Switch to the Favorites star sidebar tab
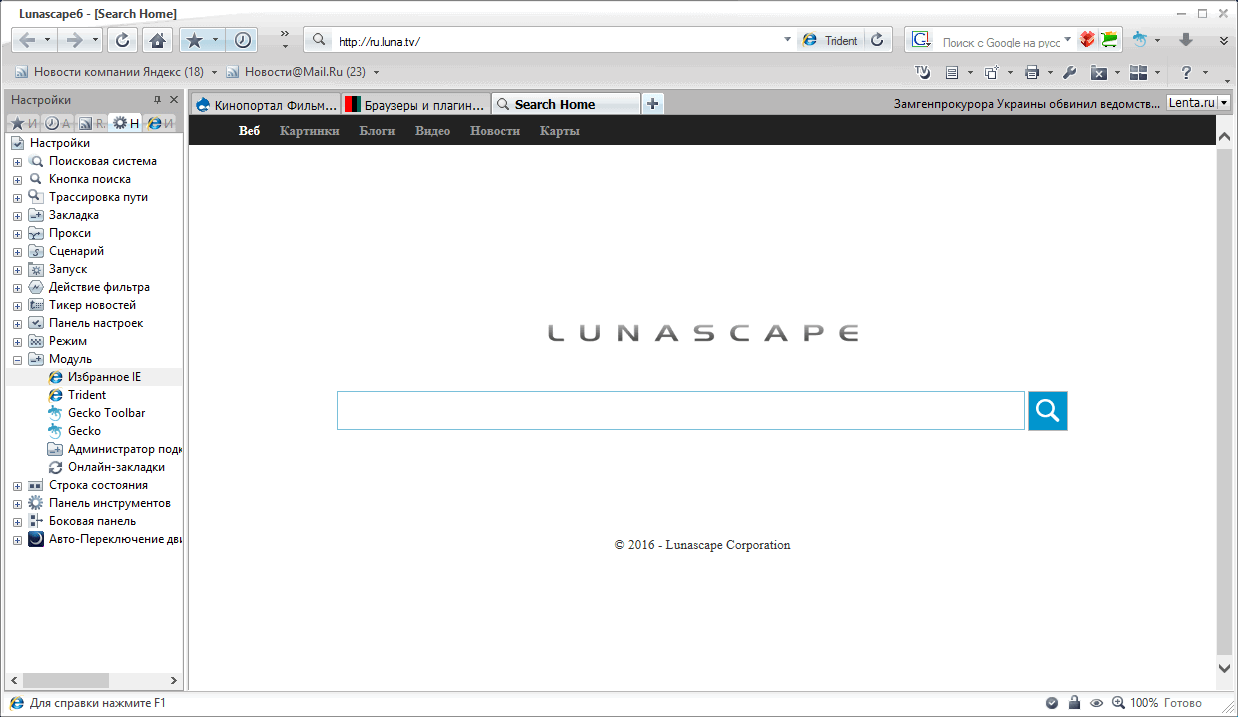The height and width of the screenshot is (717, 1238). tap(23, 123)
